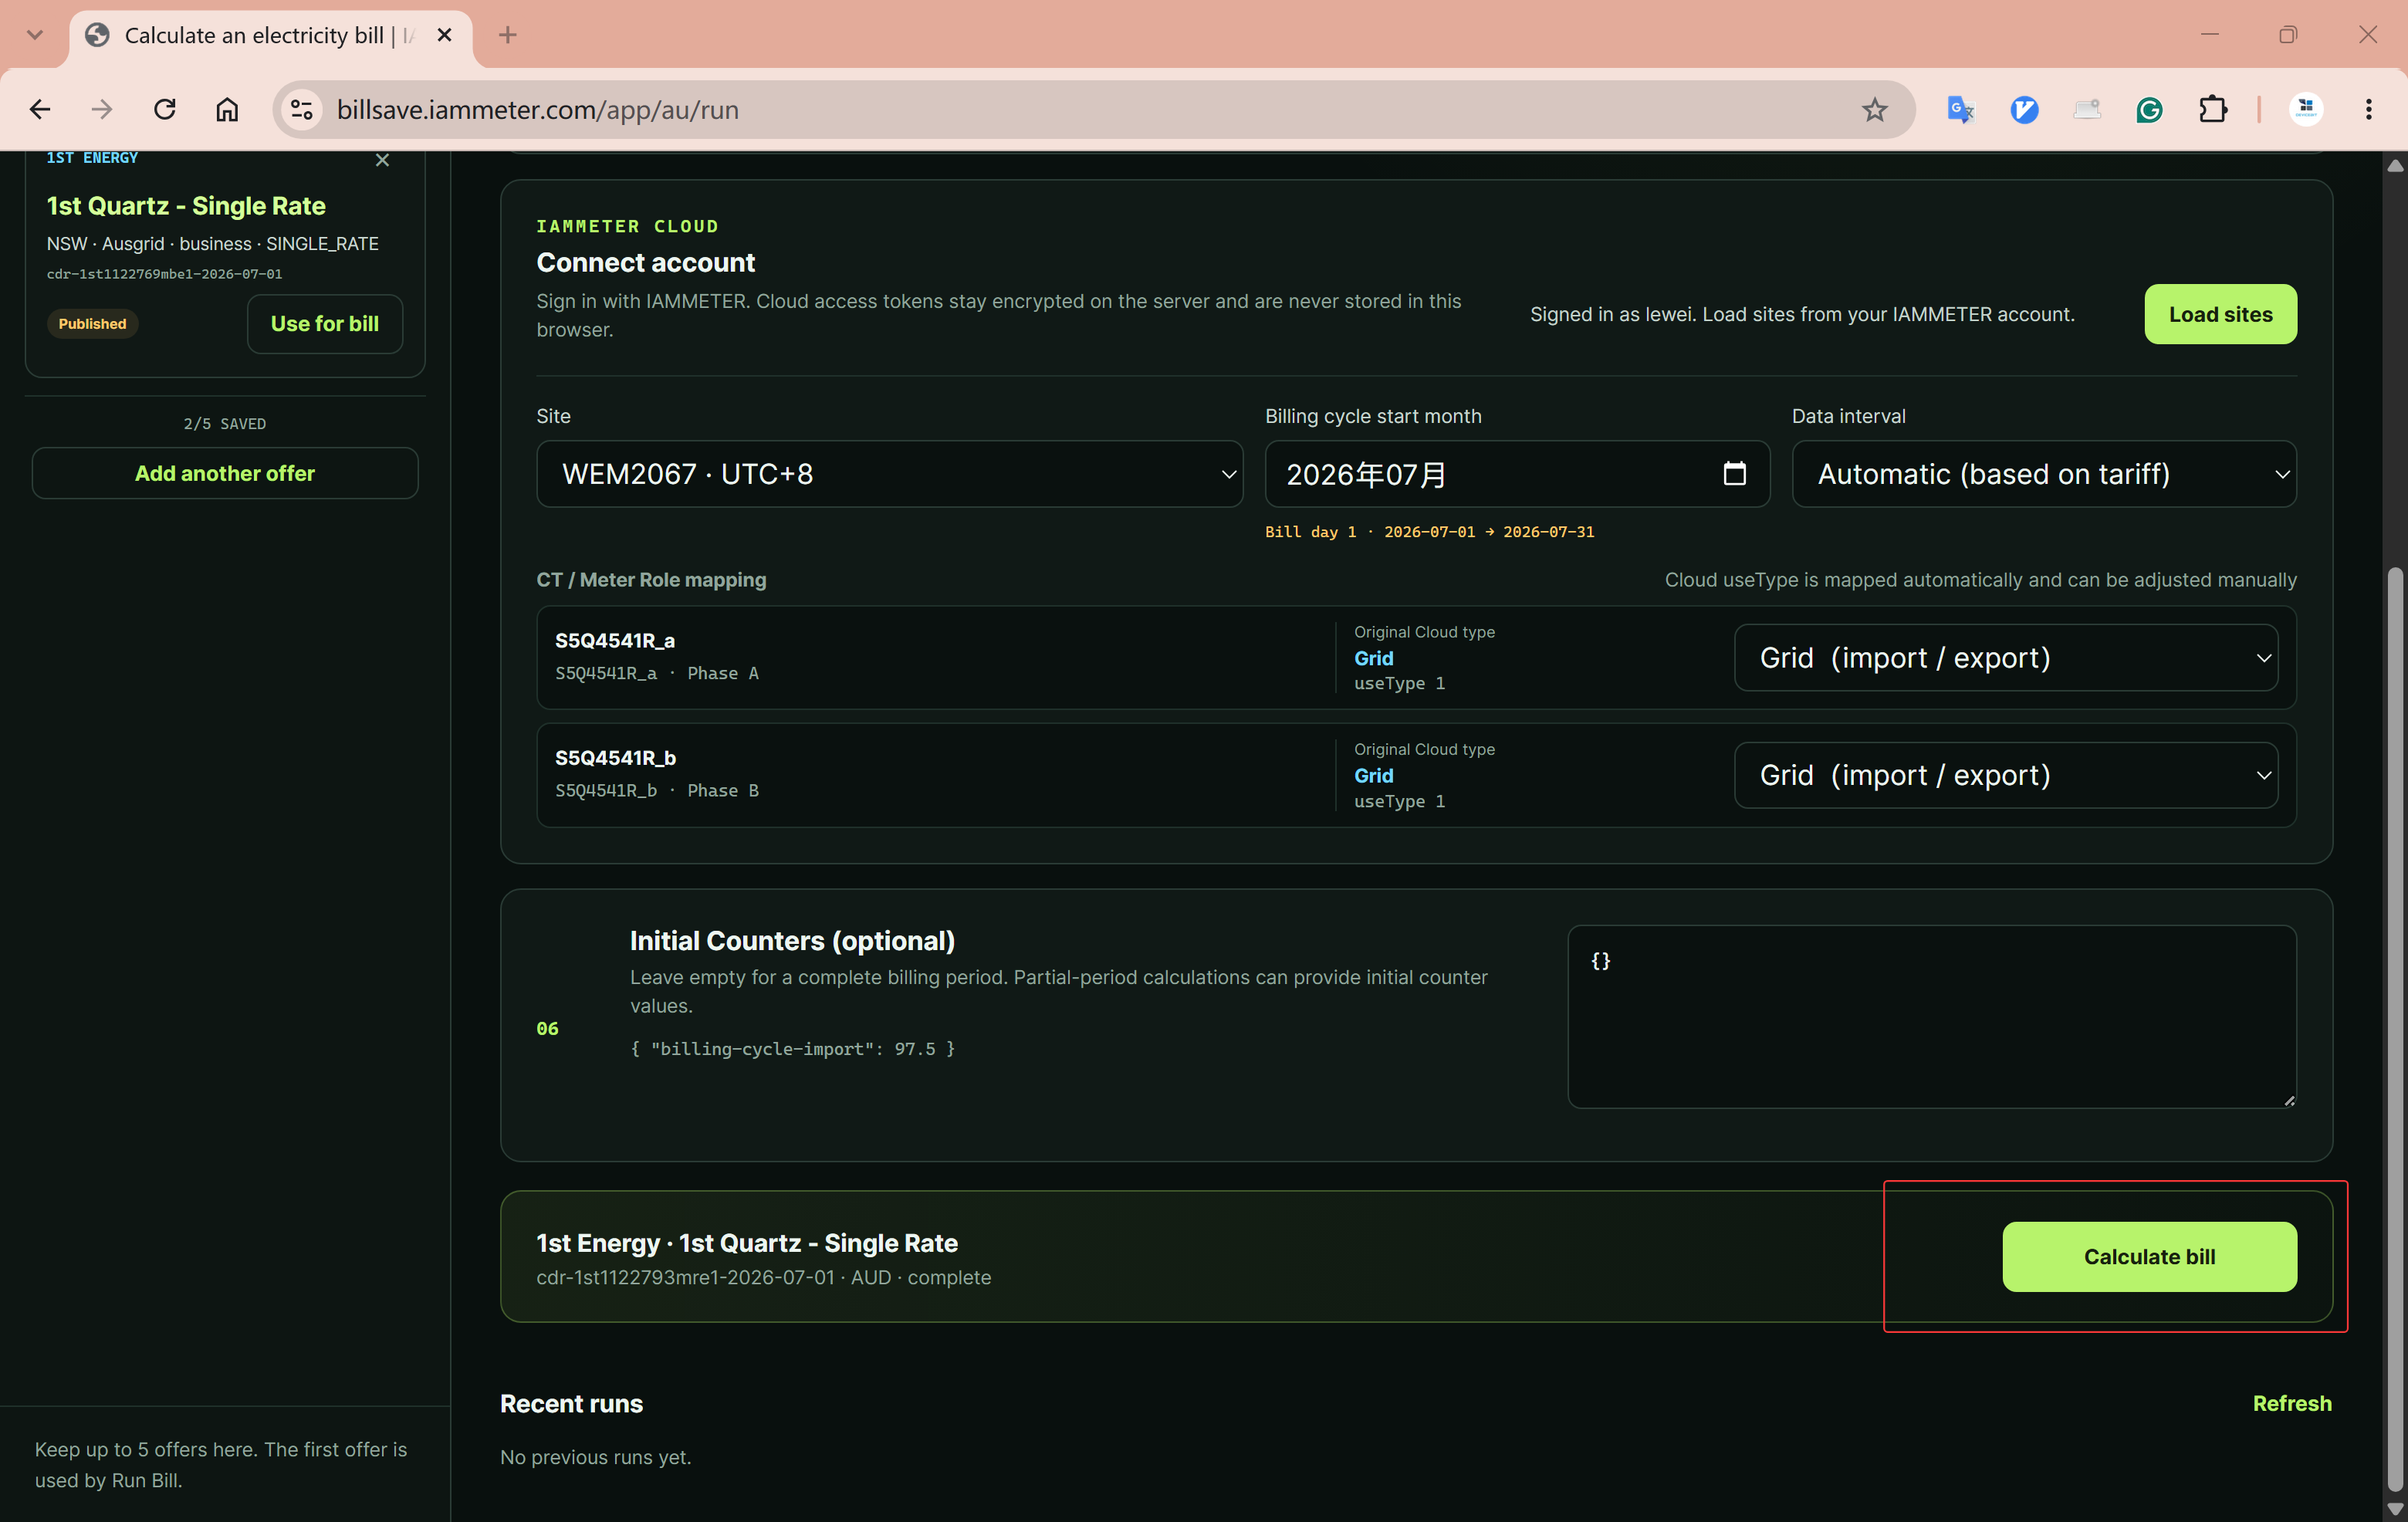
Task: Click the address bar URL
Action: tap(538, 110)
